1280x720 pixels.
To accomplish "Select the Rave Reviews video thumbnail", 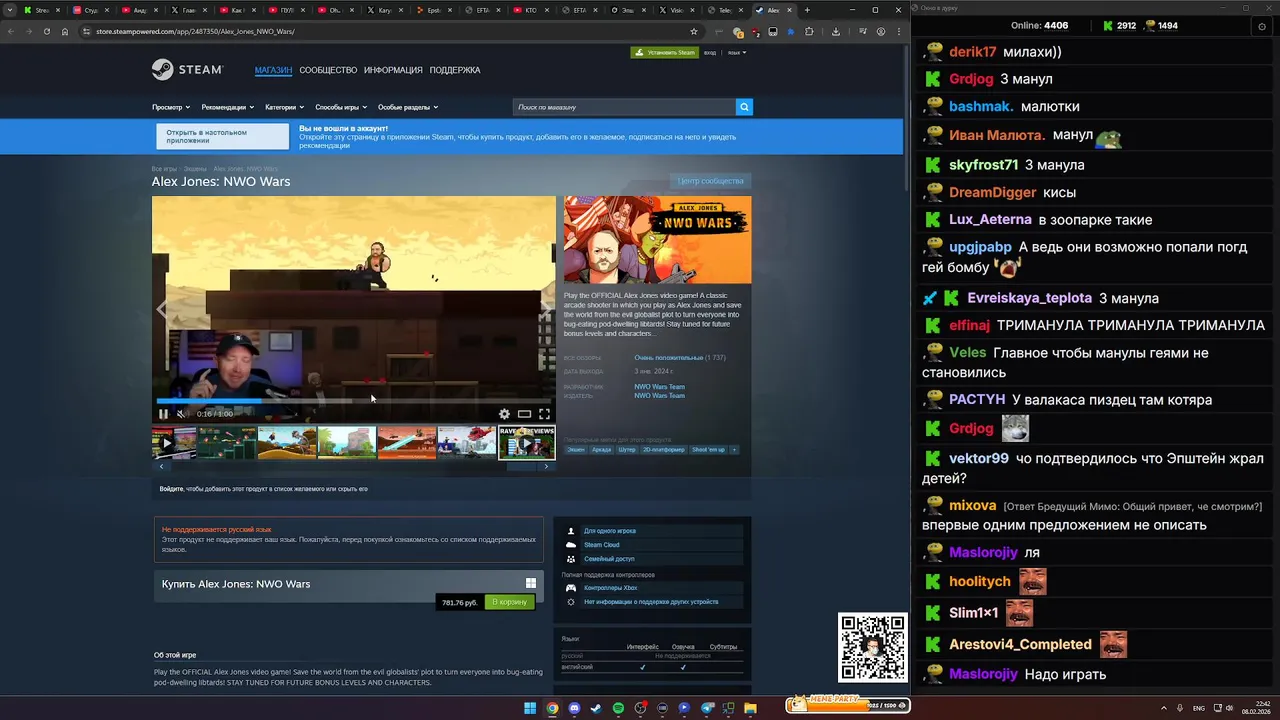I will [x=526, y=442].
